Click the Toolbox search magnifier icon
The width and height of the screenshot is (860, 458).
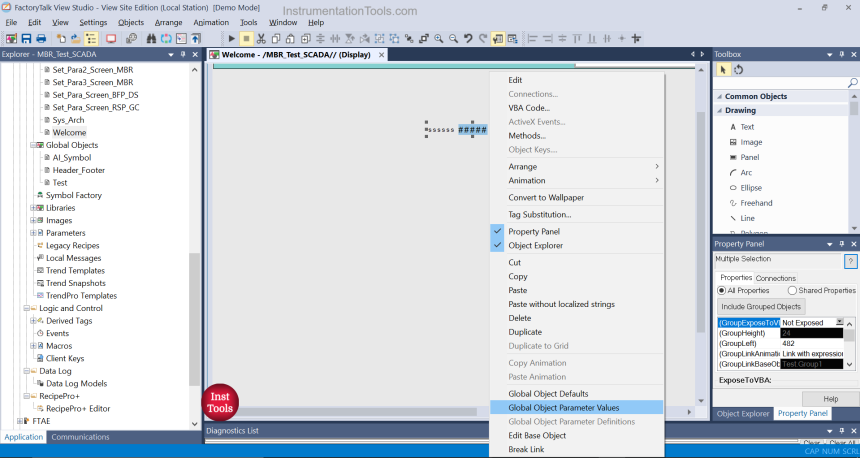(852, 83)
